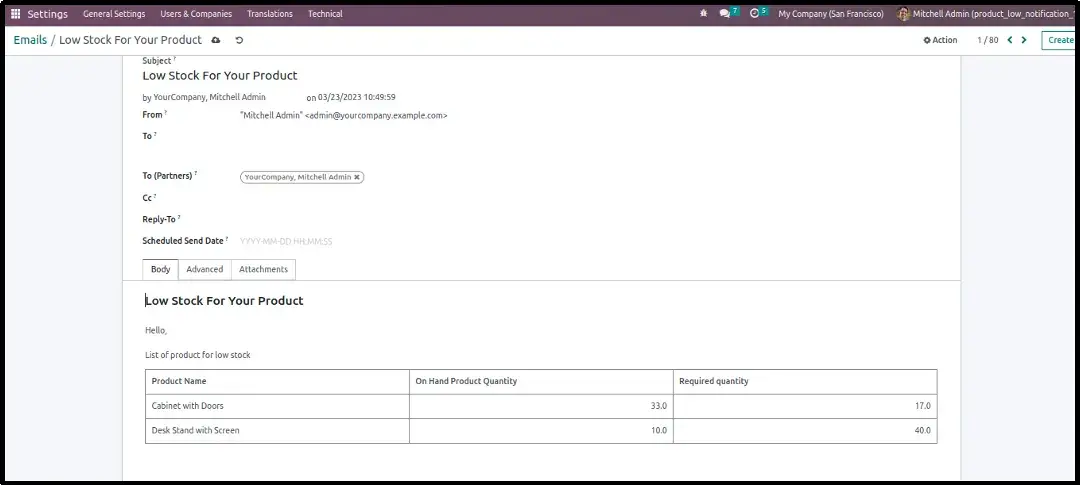The height and width of the screenshot is (485, 1080).
Task: Open Translations menu
Action: point(270,14)
